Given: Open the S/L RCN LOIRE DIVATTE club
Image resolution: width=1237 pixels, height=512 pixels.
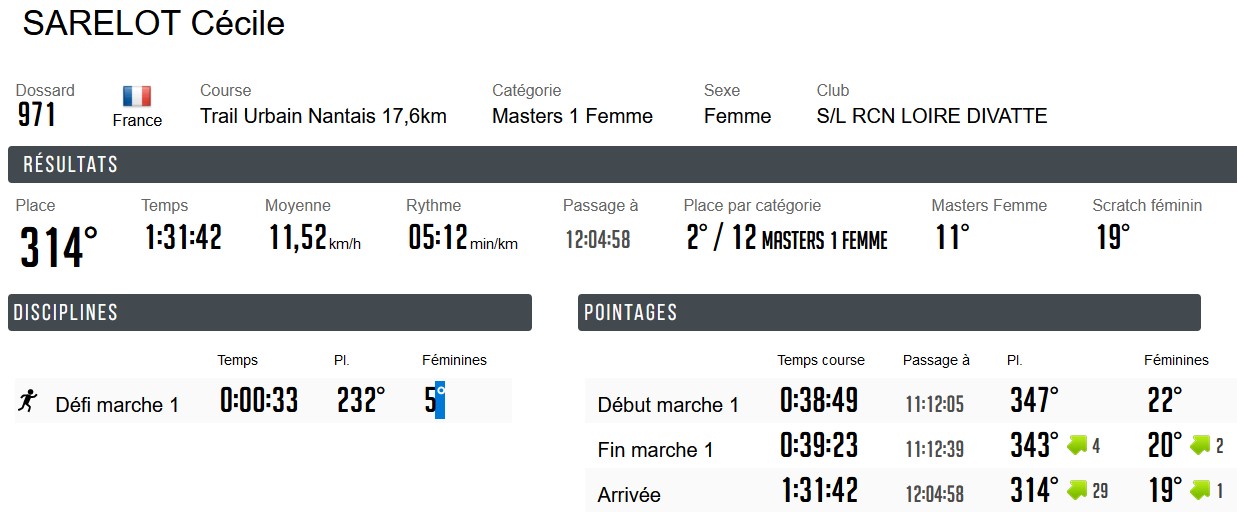Looking at the screenshot, I should tap(932, 116).
